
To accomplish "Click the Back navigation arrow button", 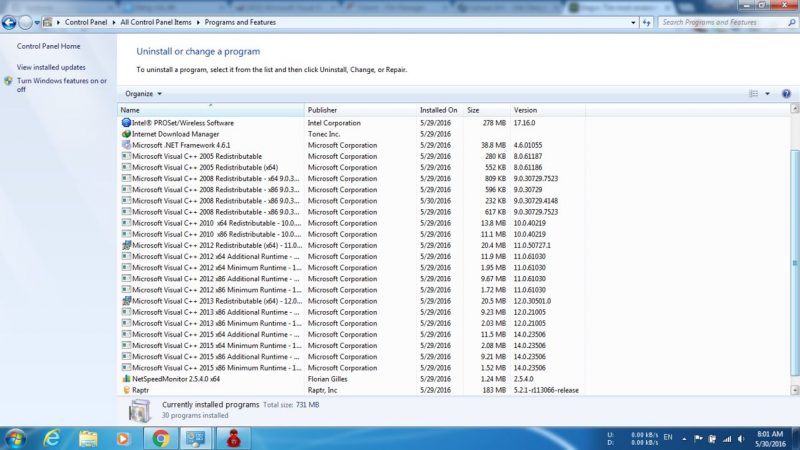I will tap(9, 22).
